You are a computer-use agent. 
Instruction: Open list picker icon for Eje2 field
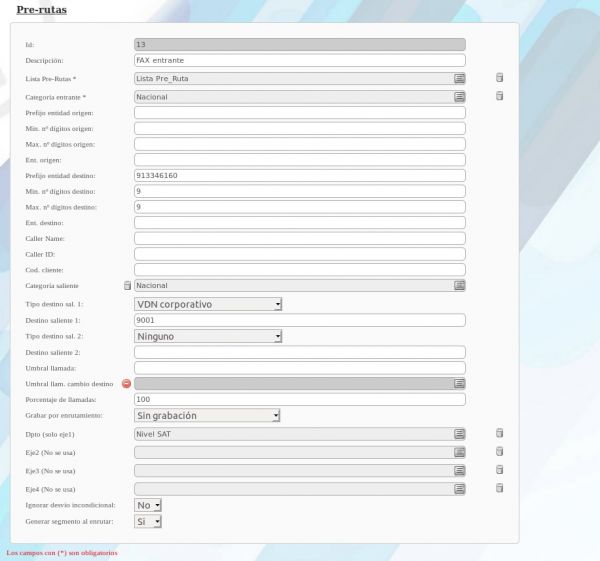pos(459,452)
